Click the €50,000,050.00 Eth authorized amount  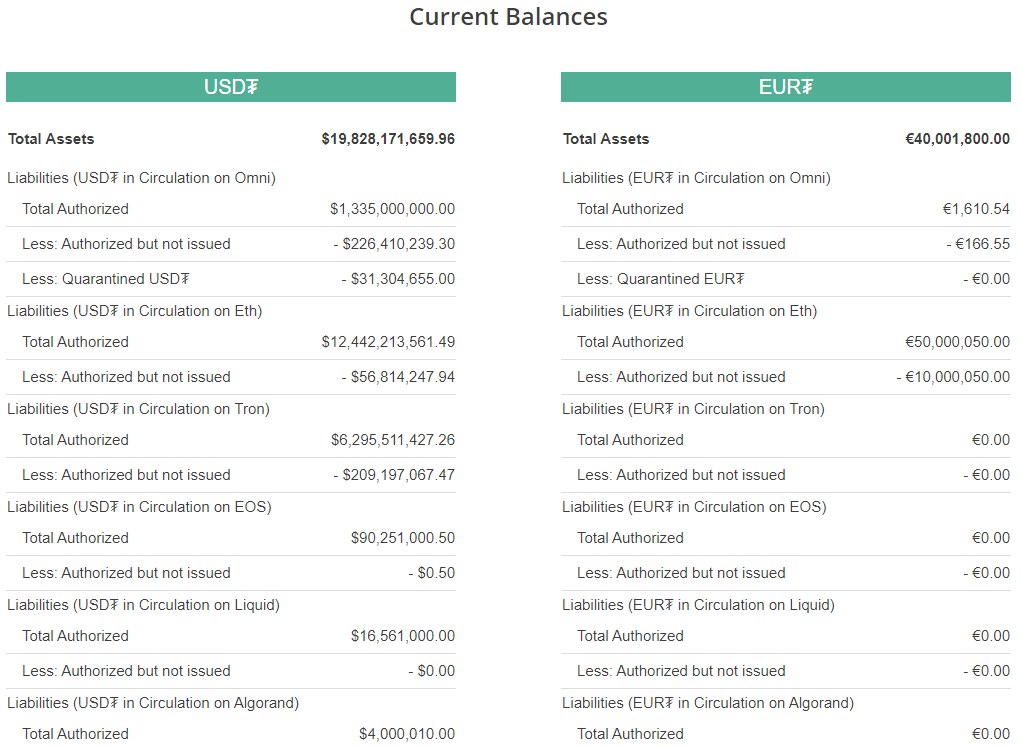click(x=957, y=342)
